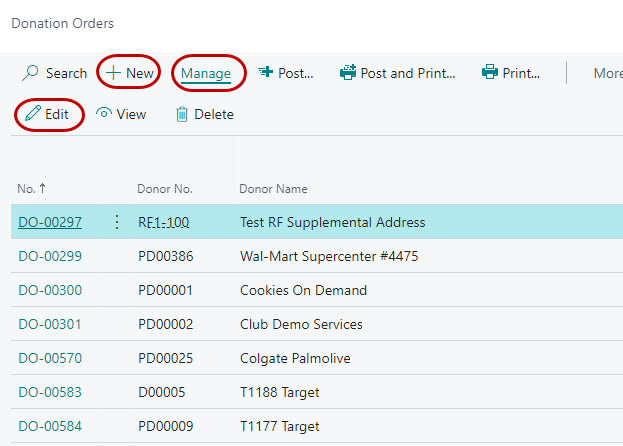Click the Delete trash icon
The image size is (623, 446).
click(182, 114)
